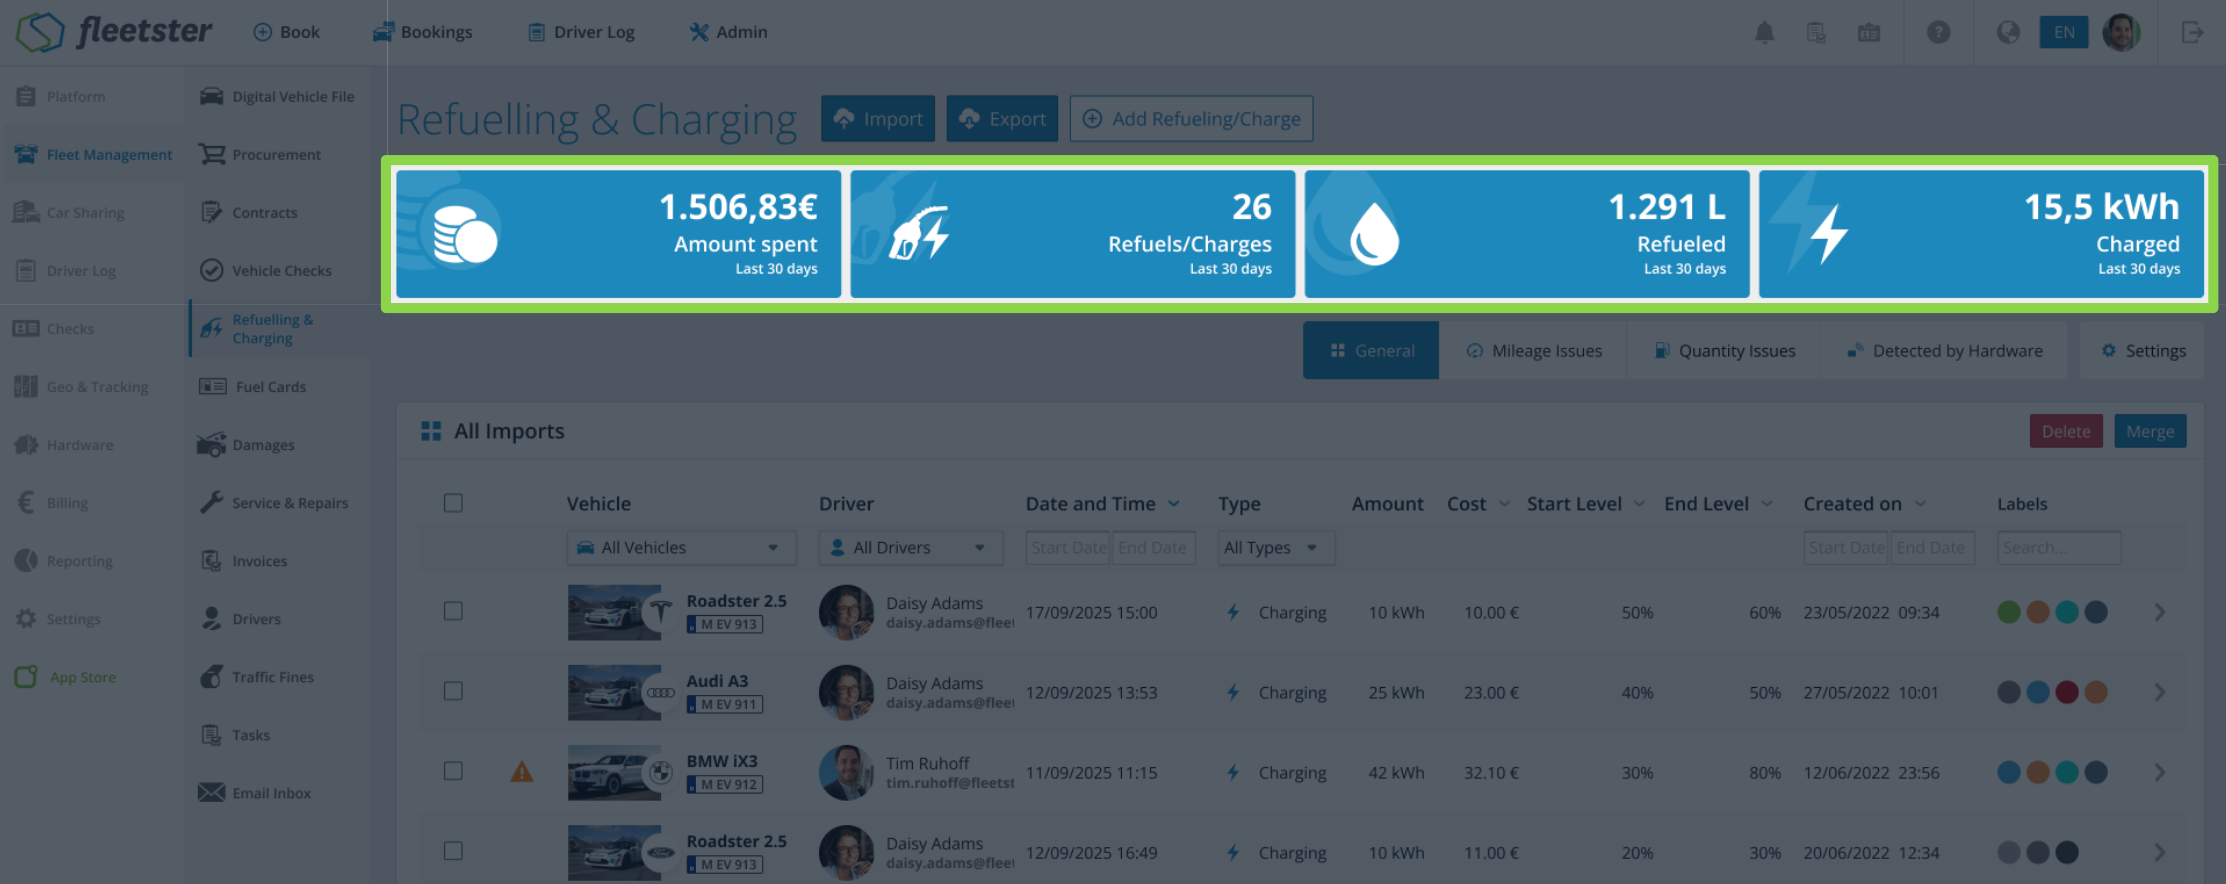
Task: Open Email Inbox in sidebar
Action: click(x=255, y=793)
